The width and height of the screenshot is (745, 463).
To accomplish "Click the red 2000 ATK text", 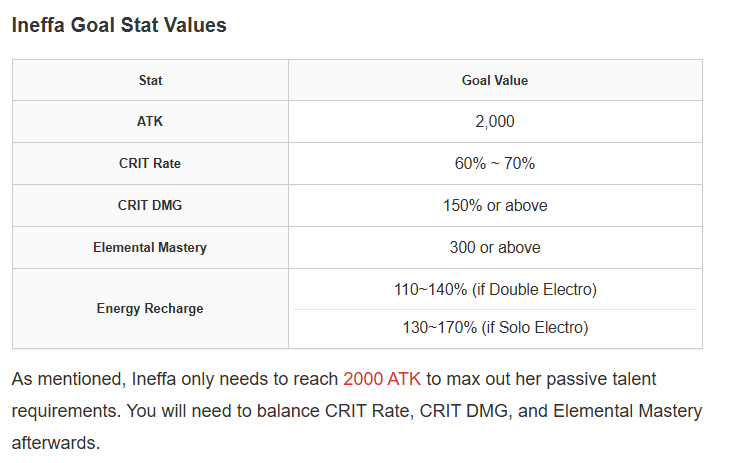I will click(383, 380).
